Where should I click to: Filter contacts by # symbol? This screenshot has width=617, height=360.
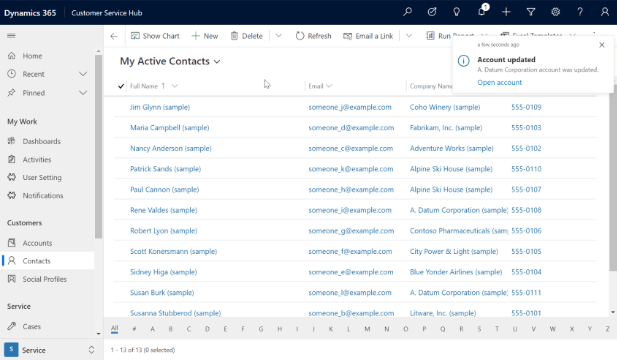(x=134, y=329)
